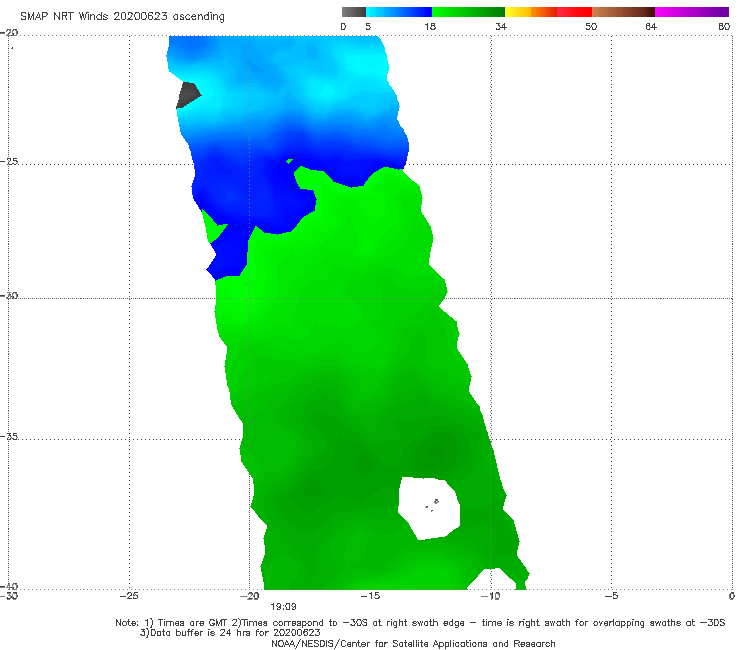
Task: Click the gray segment of the wind color bar
Action: tap(354, 12)
